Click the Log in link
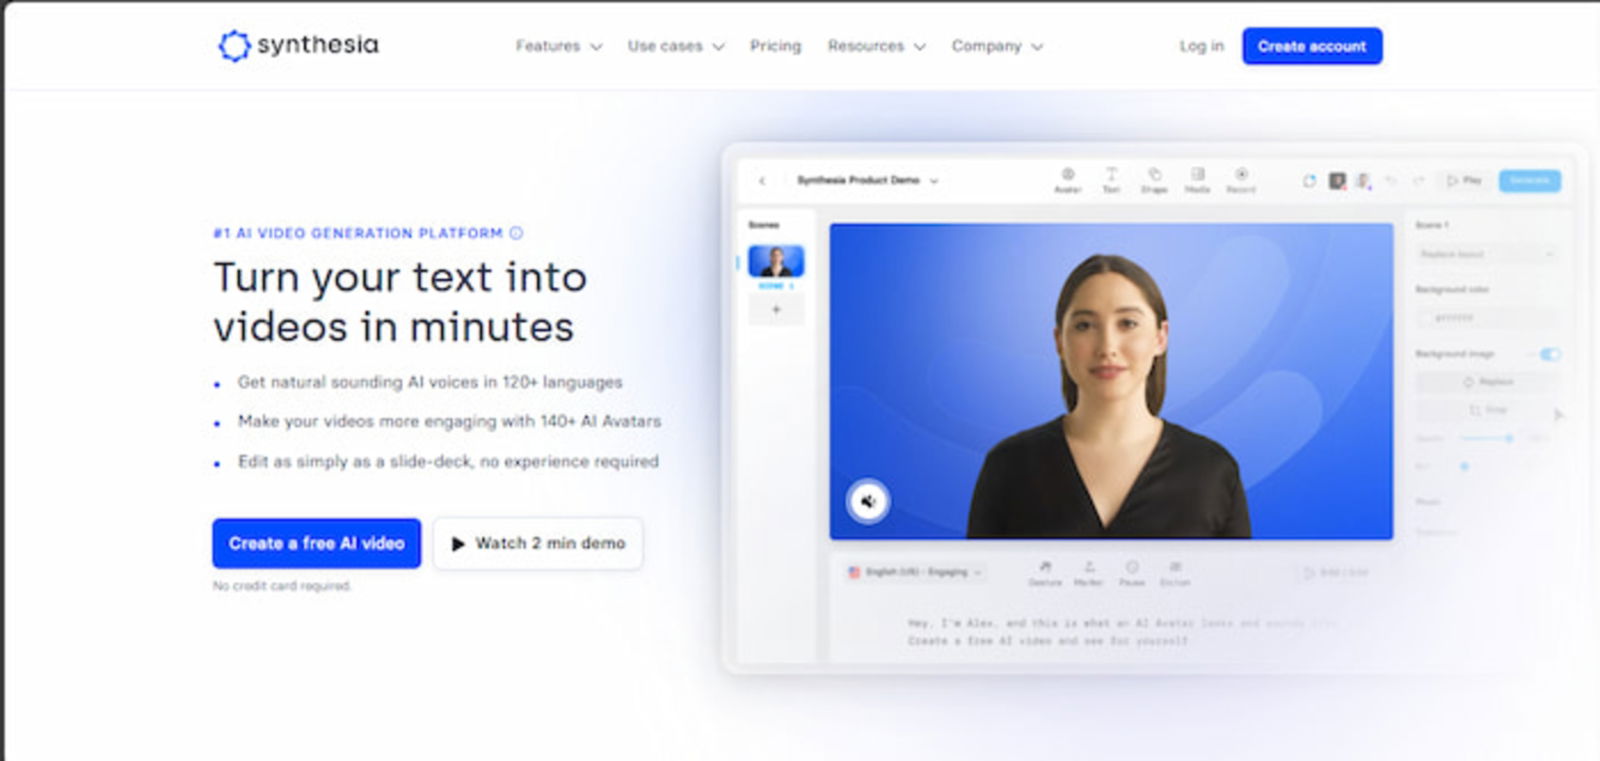Screen dimensions: 1600x761 pos(1201,46)
